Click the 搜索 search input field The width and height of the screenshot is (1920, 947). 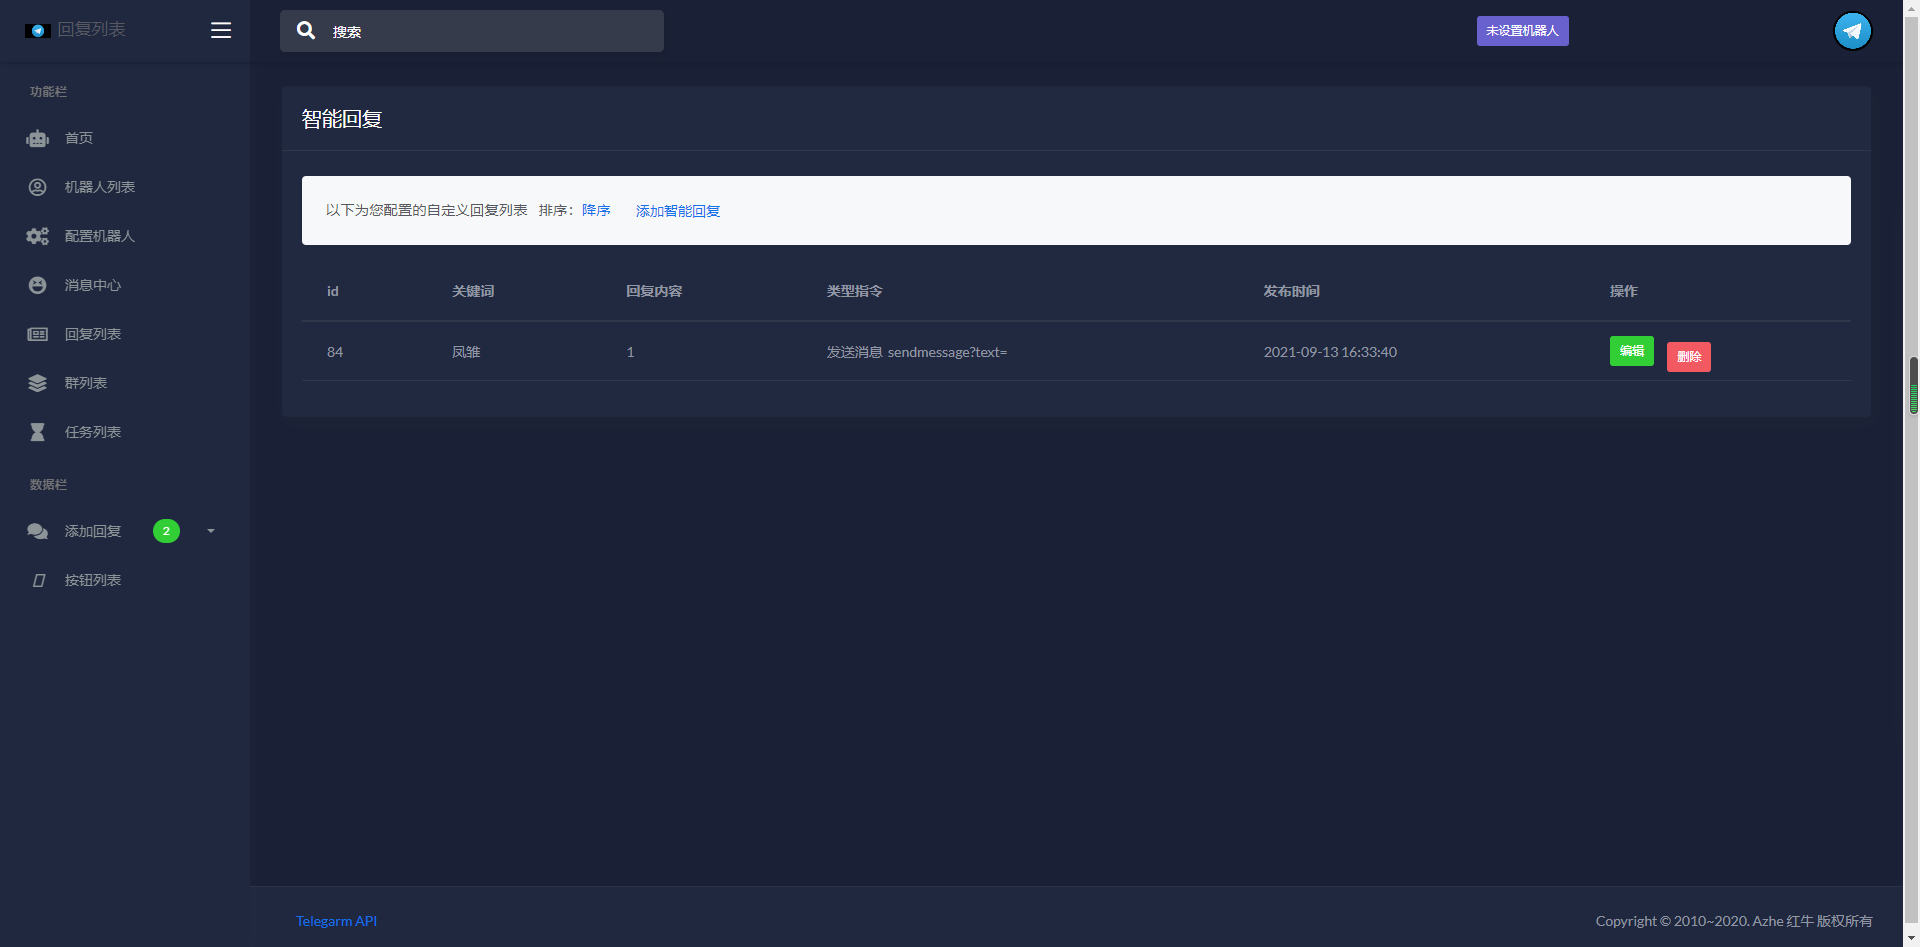[x=472, y=31]
